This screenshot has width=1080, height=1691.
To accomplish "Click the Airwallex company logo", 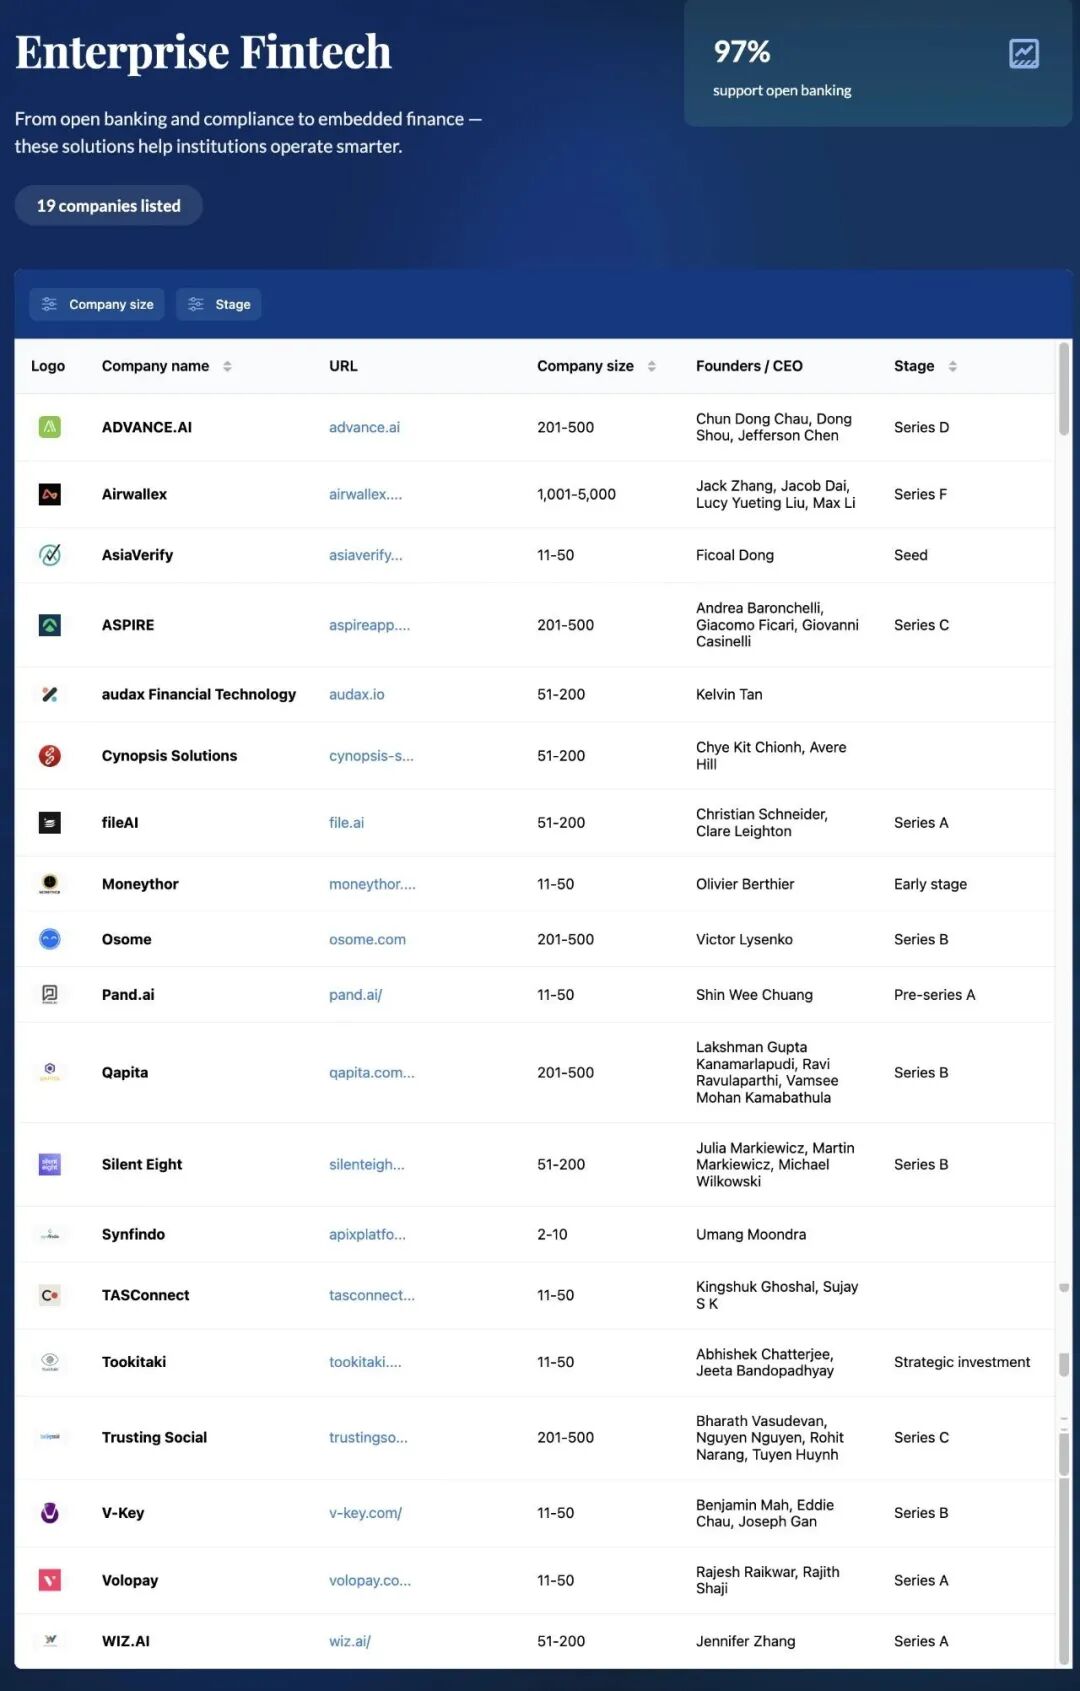I will [x=49, y=494].
